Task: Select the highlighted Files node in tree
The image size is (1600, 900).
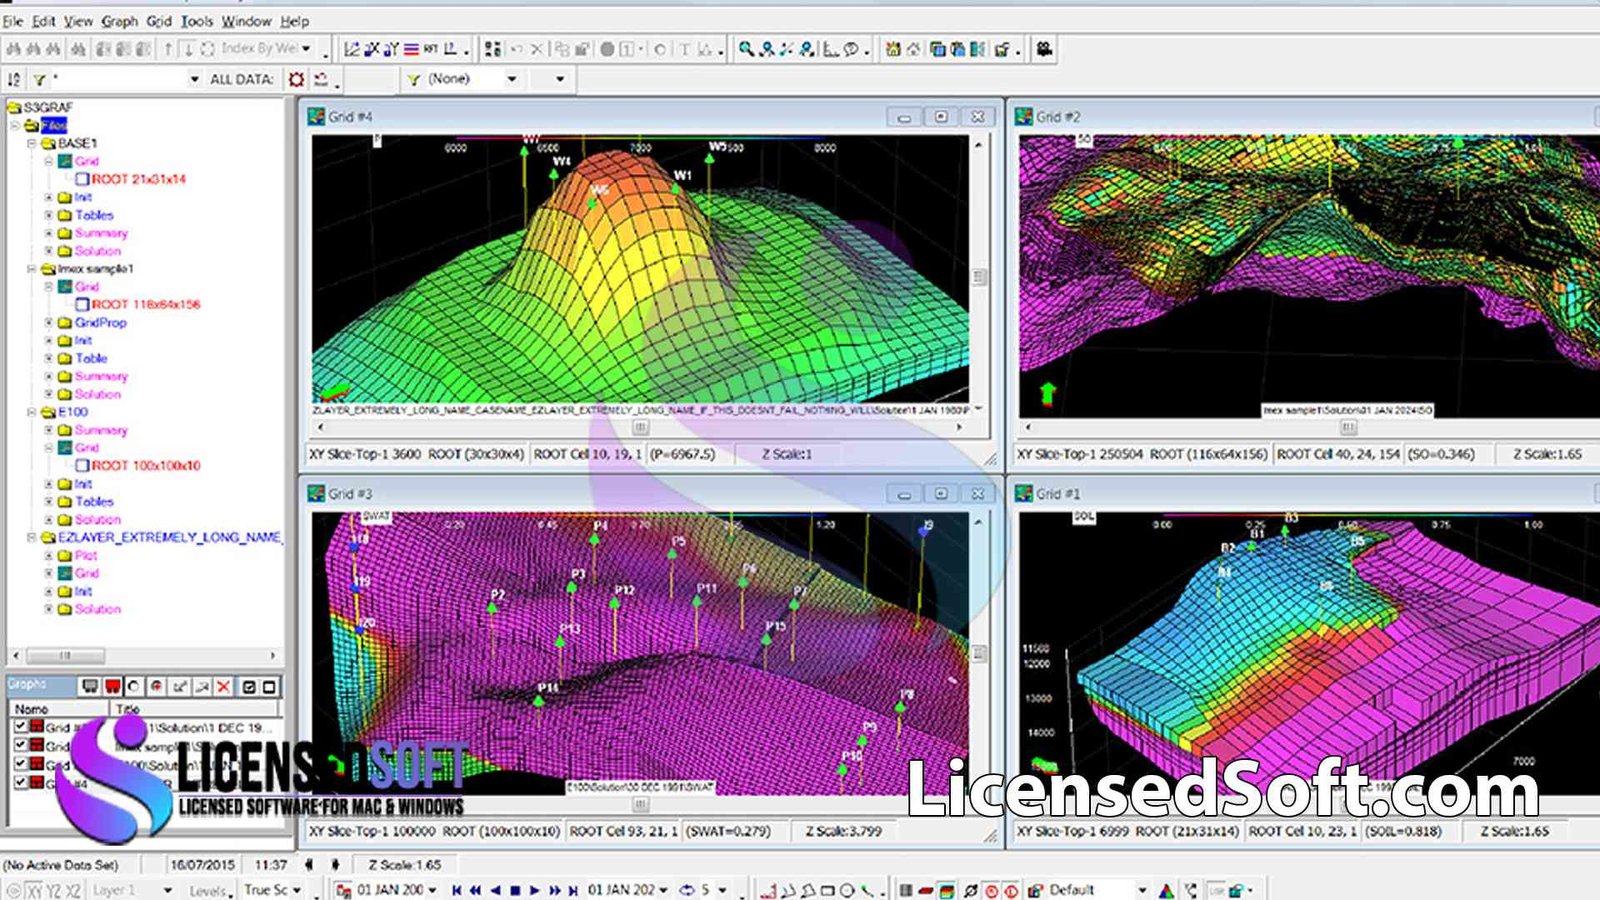Action: tap(54, 125)
